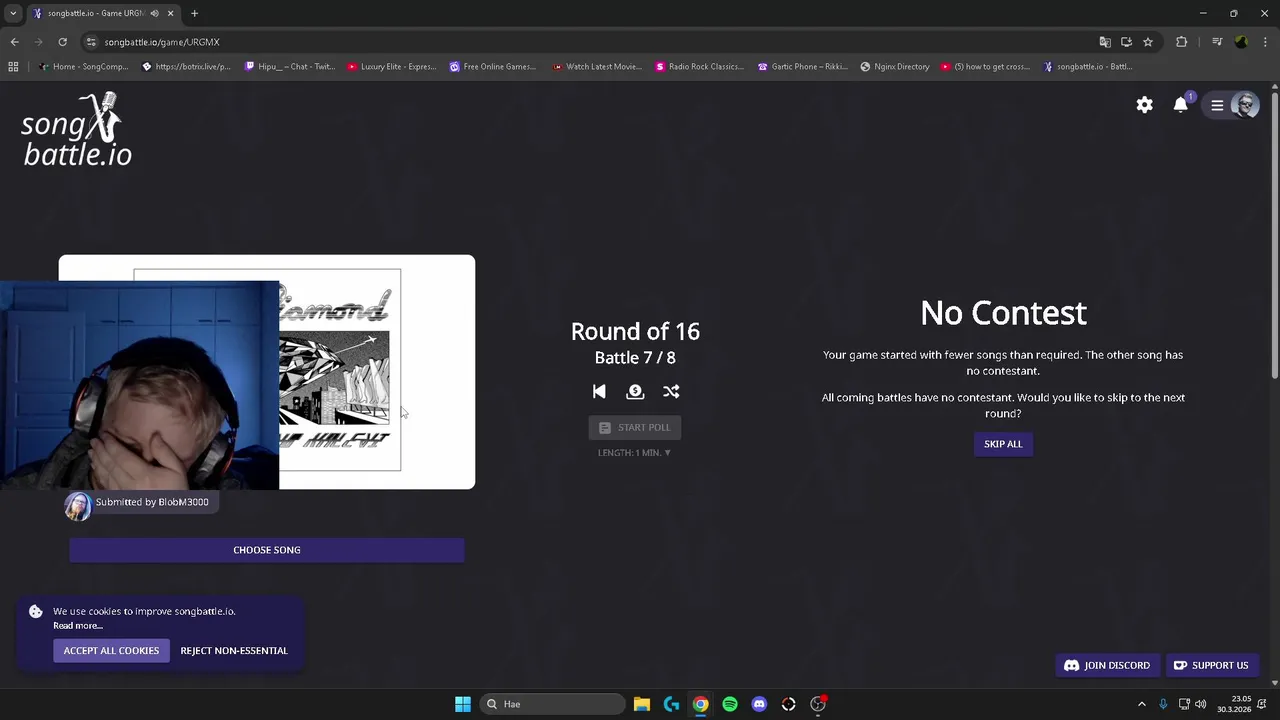Image resolution: width=1280 pixels, height=720 pixels.
Task: Click the coin icon under Battle 7 / 8
Action: pyautogui.click(x=635, y=392)
